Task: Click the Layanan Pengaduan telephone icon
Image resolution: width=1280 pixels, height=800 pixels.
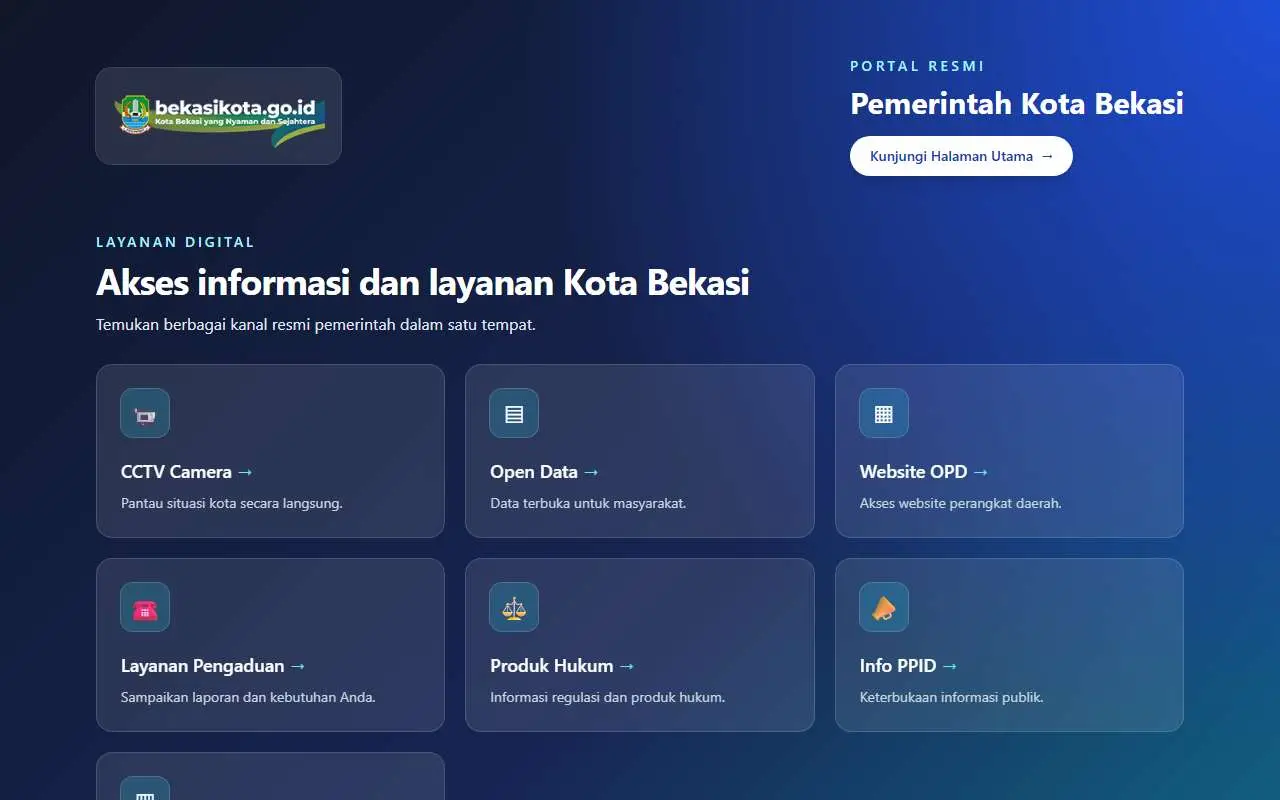Action: click(145, 607)
